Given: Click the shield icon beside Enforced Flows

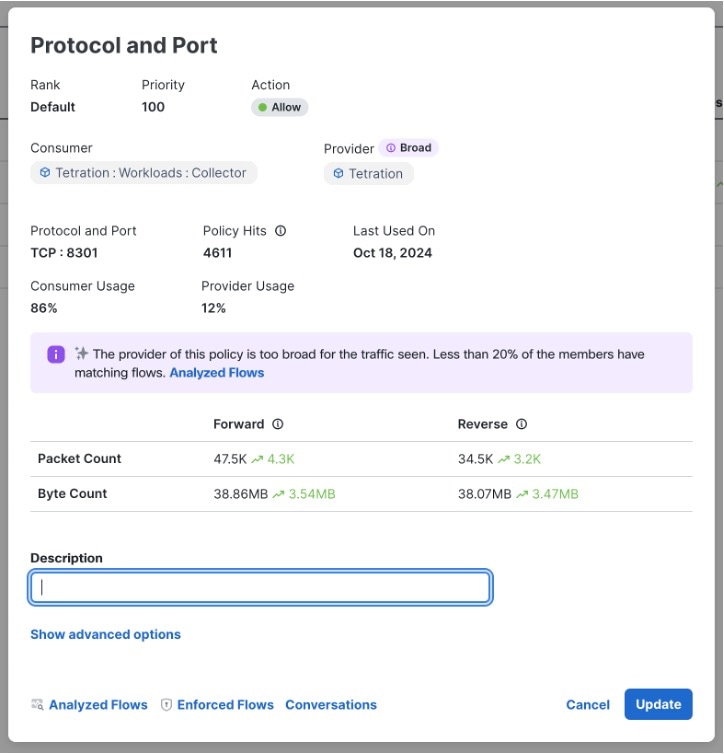Looking at the screenshot, I should pos(167,705).
